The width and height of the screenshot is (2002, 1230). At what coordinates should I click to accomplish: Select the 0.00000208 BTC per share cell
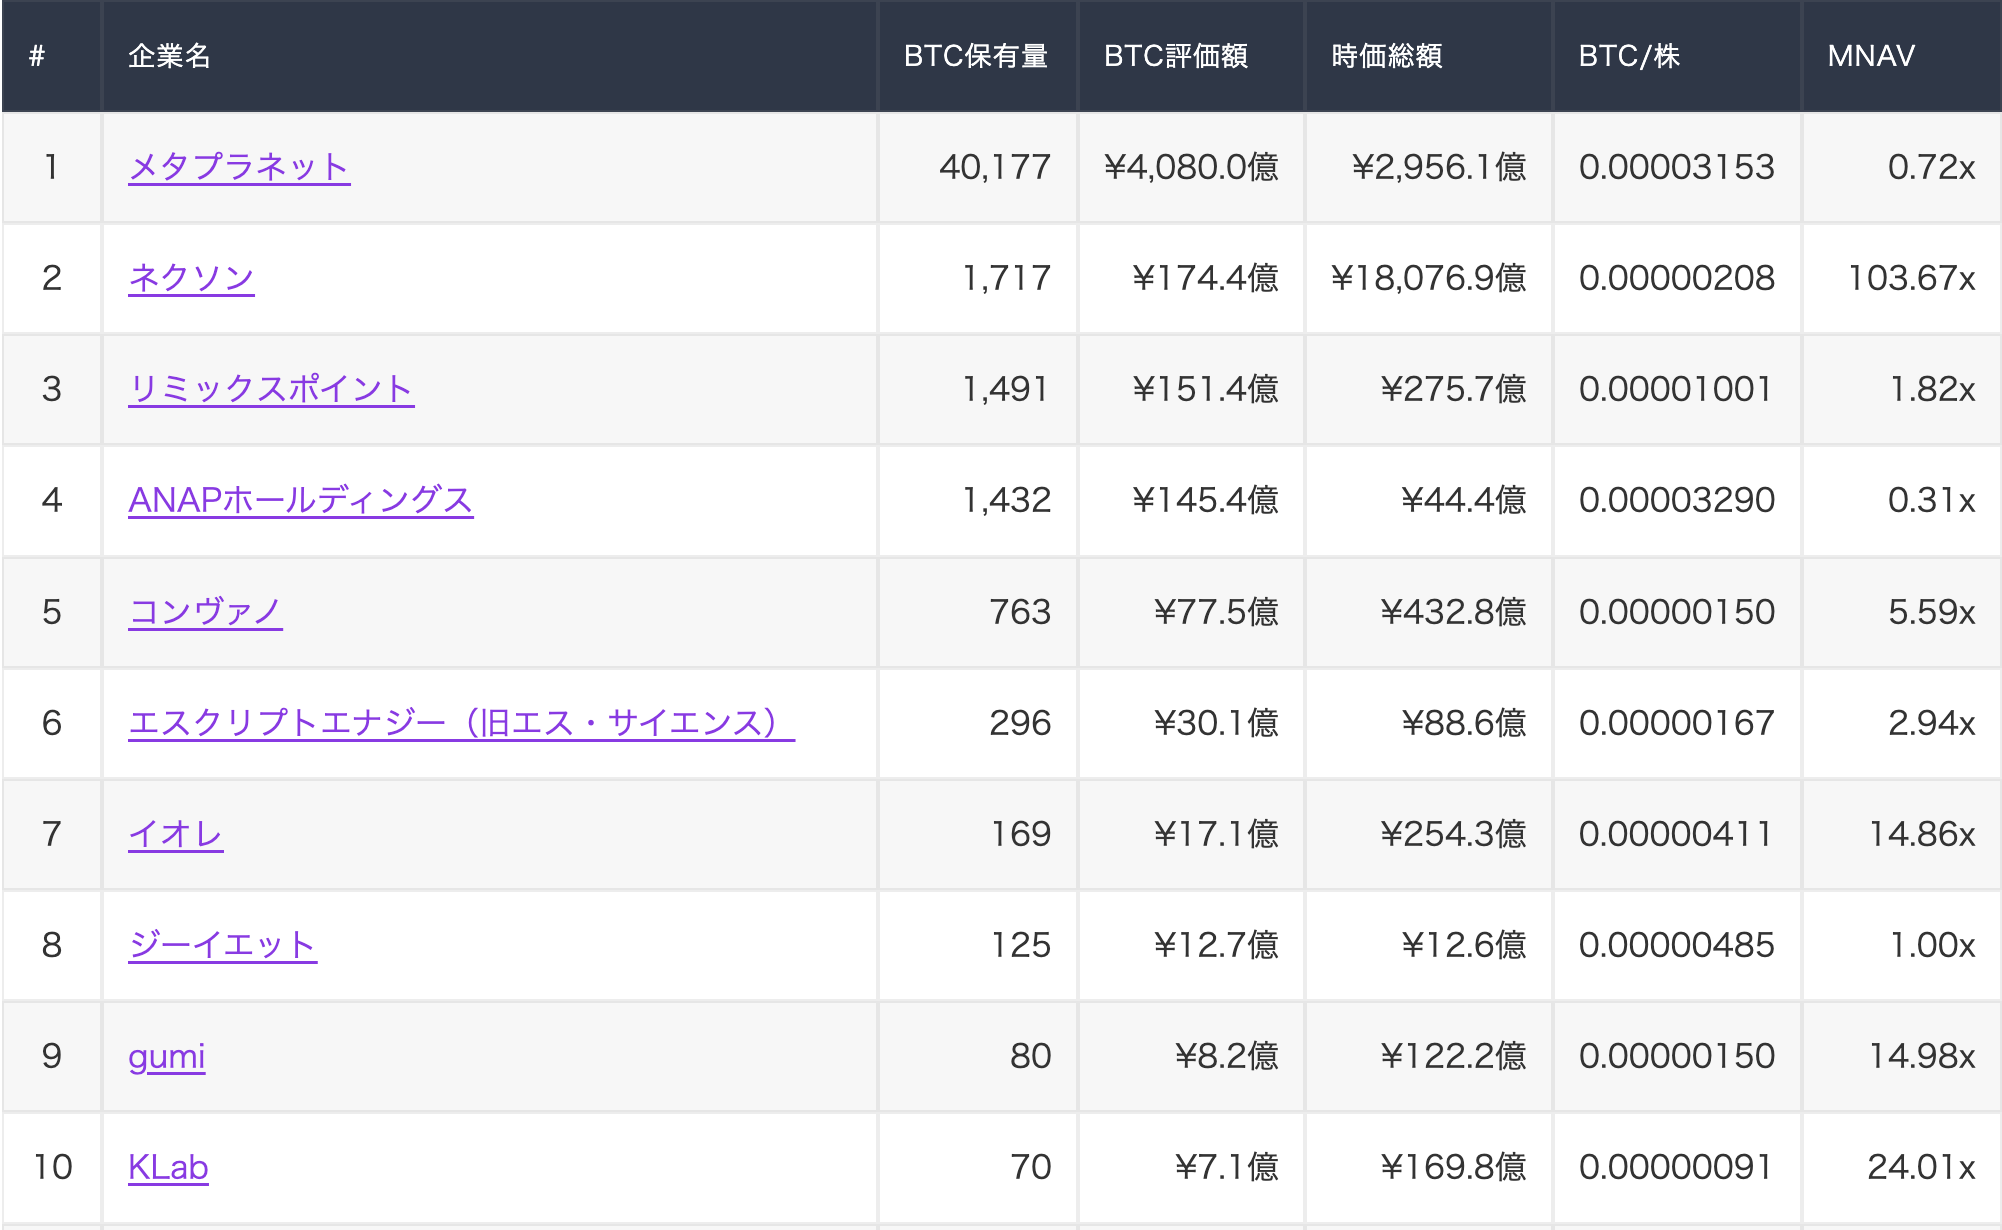(x=1677, y=278)
